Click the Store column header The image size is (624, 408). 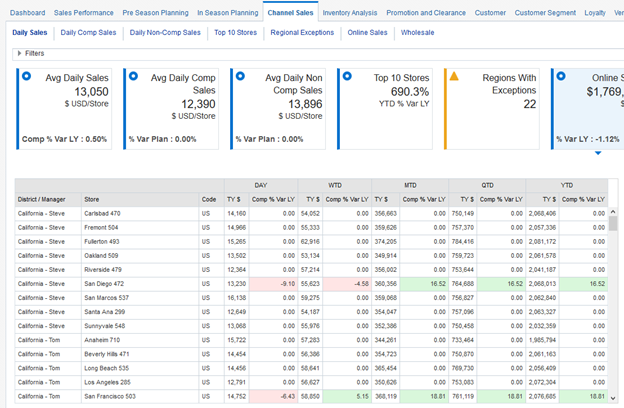click(92, 199)
